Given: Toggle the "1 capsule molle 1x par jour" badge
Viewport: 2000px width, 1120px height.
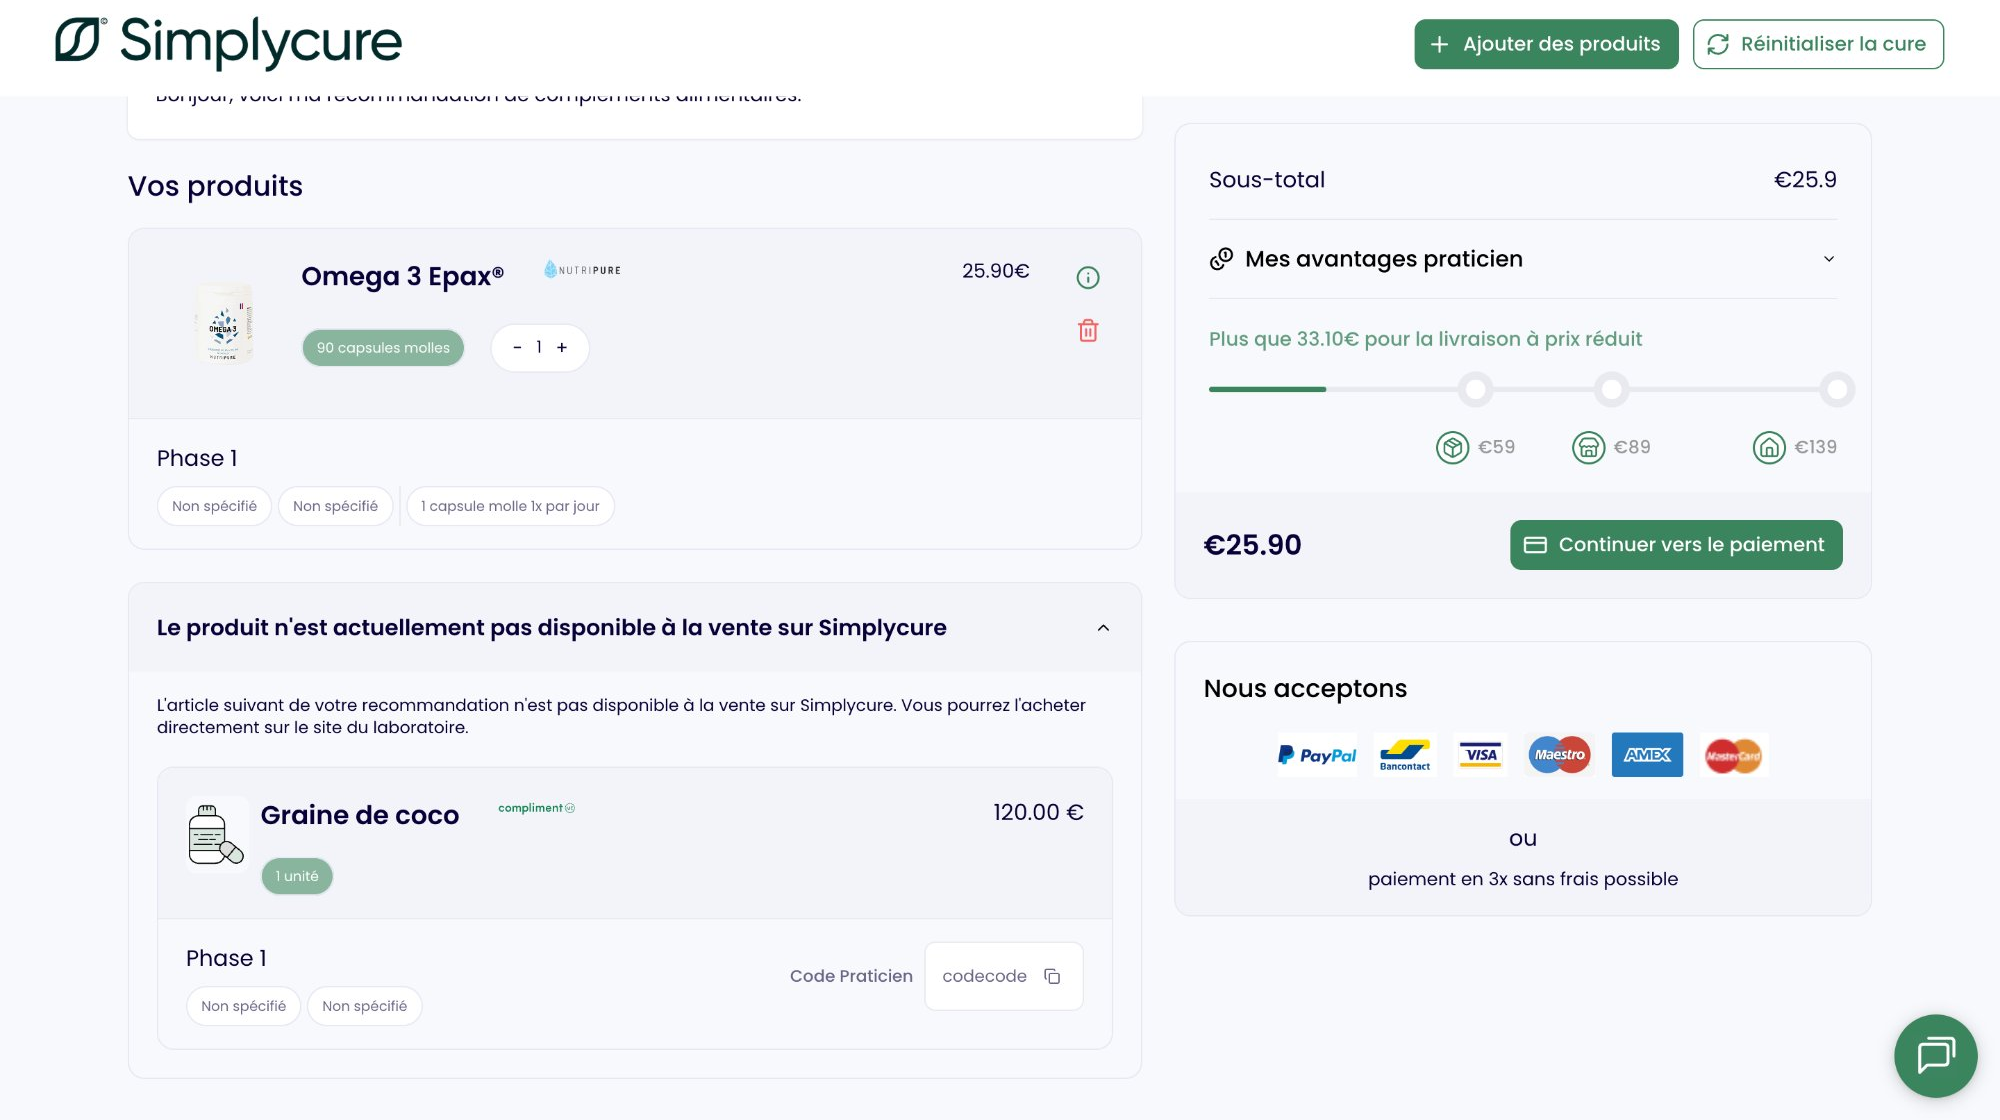Looking at the screenshot, I should 510,506.
